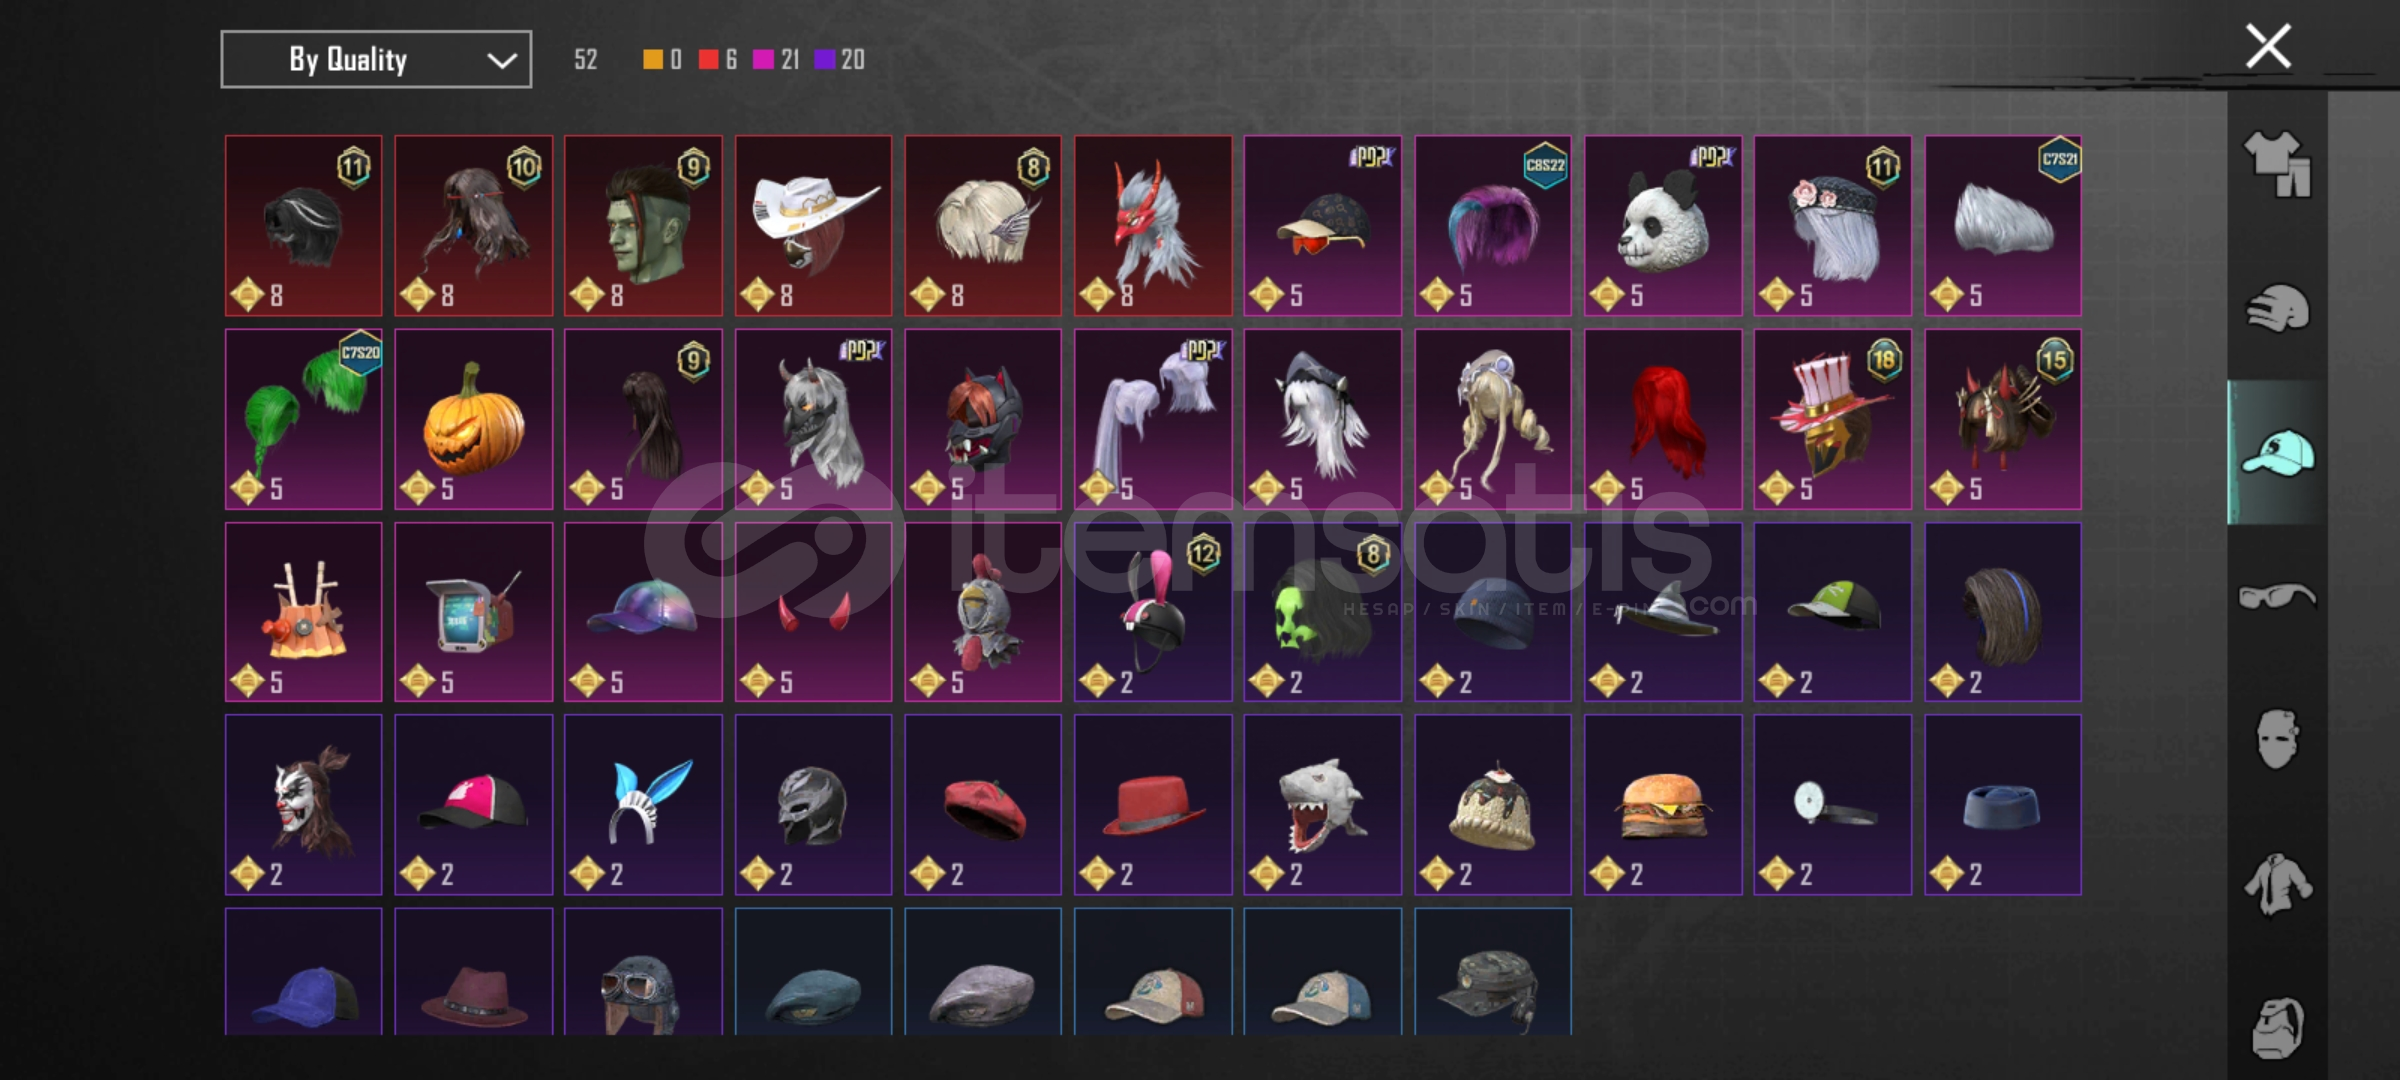Open the clothing outfit category icon
The image size is (2400, 1080).
tap(2277, 164)
